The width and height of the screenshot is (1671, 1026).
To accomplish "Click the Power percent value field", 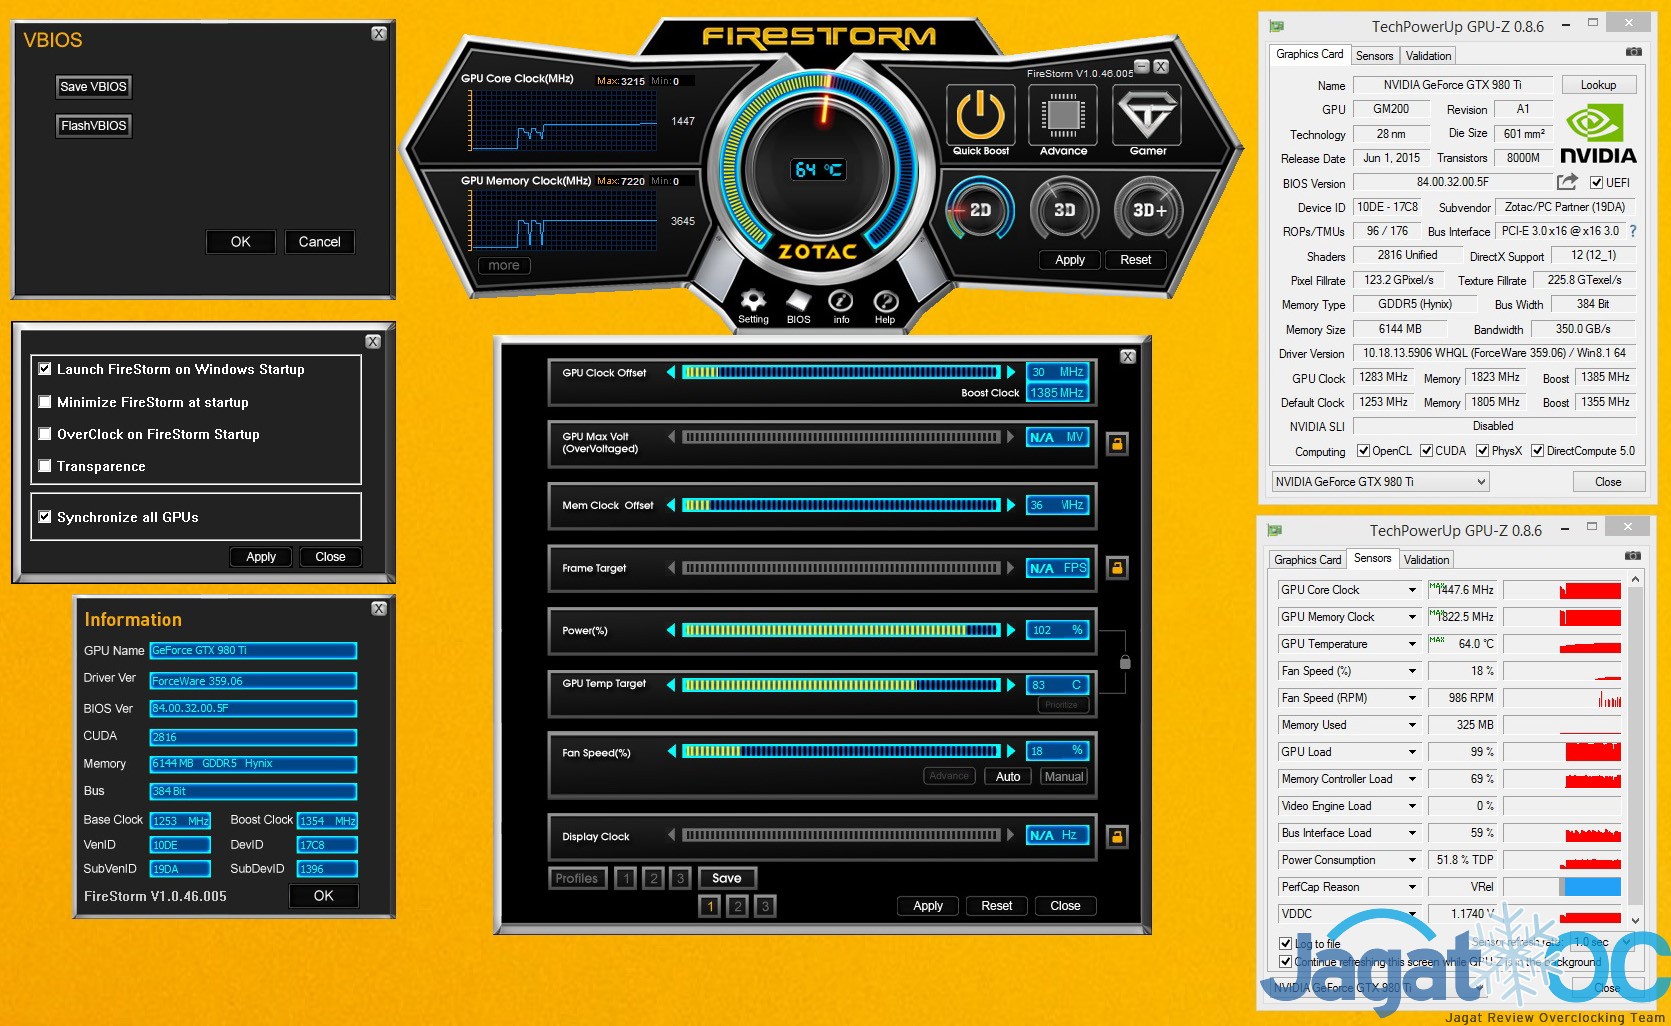I will click(1057, 630).
